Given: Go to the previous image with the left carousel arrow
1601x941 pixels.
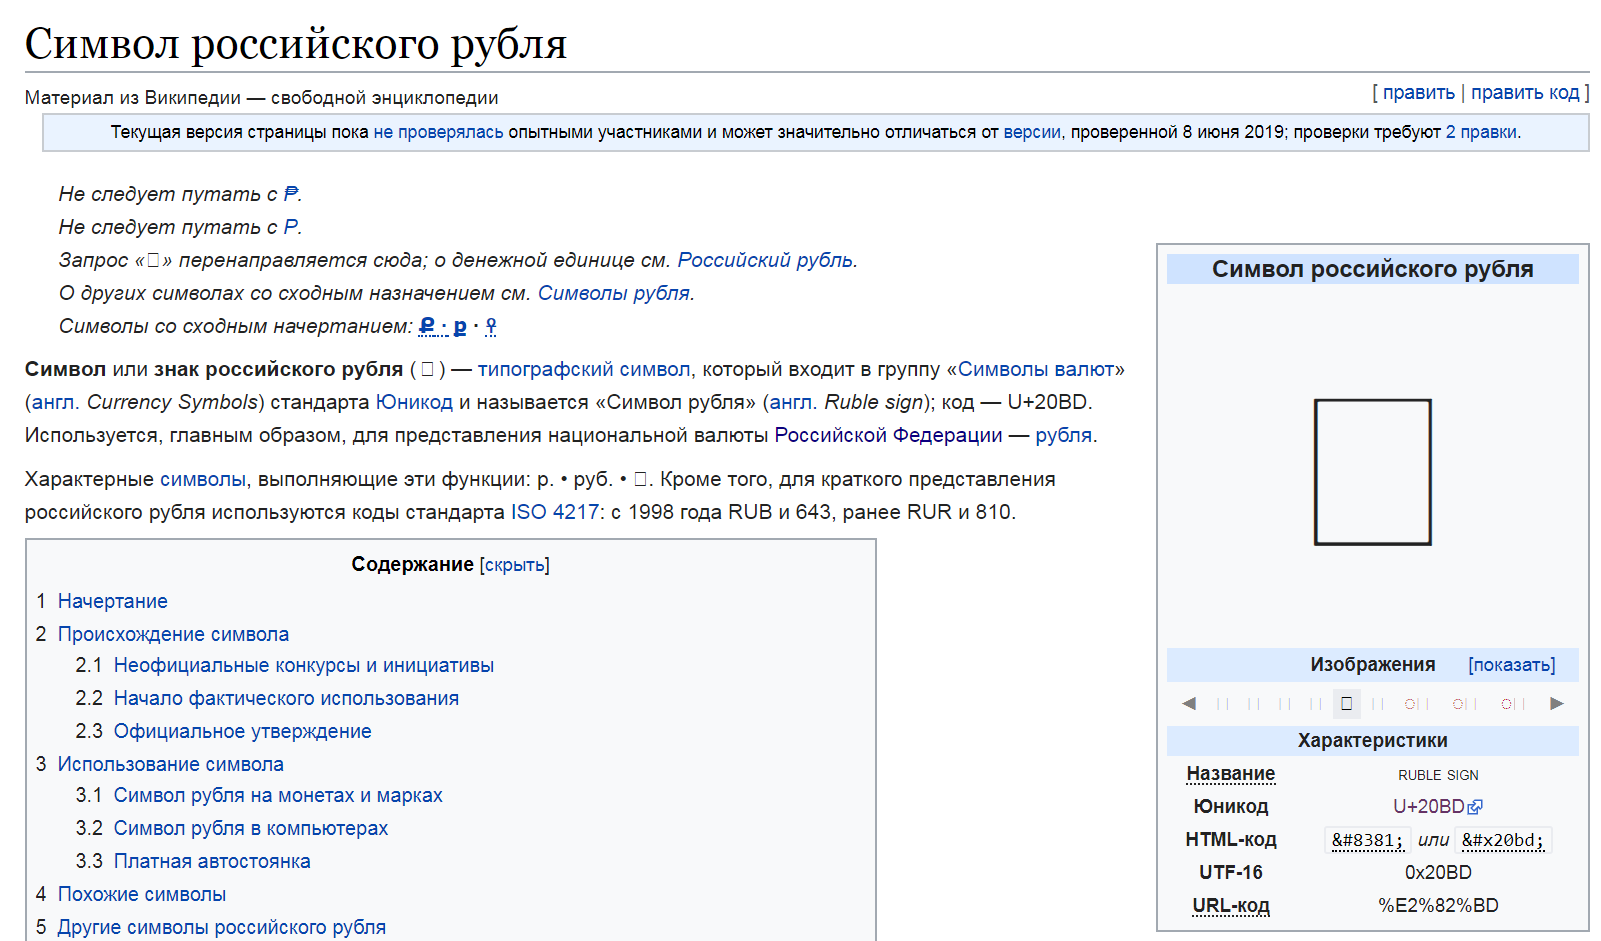Looking at the screenshot, I should [x=1188, y=703].
